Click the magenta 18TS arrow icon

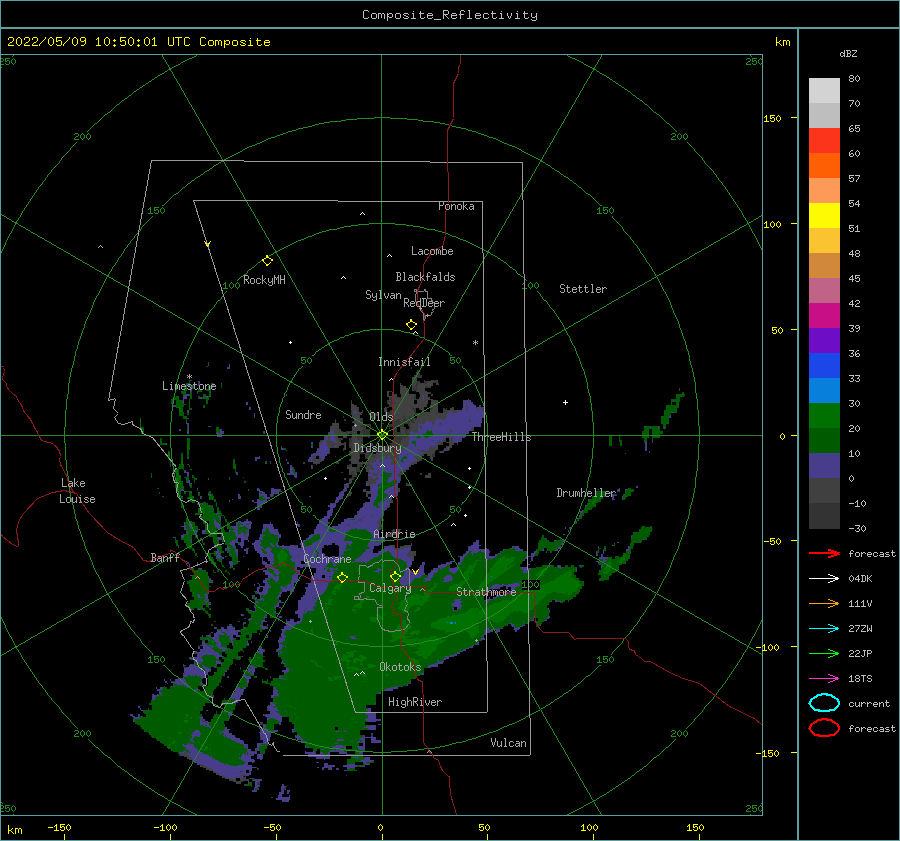[824, 679]
